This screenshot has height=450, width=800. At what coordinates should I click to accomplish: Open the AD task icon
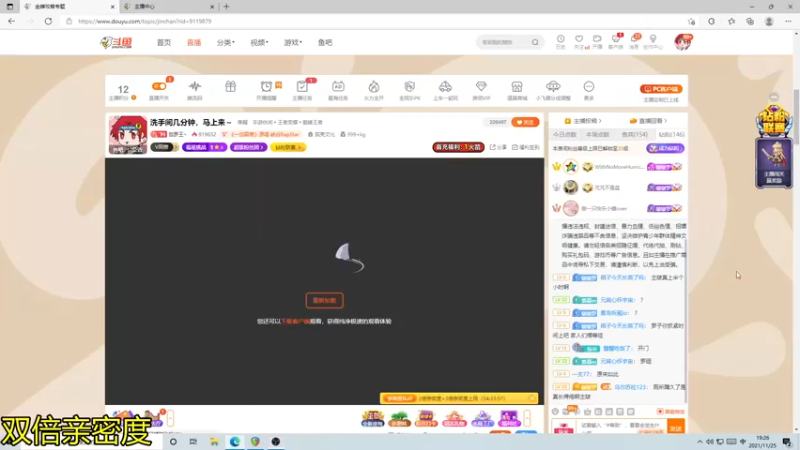tap(338, 89)
